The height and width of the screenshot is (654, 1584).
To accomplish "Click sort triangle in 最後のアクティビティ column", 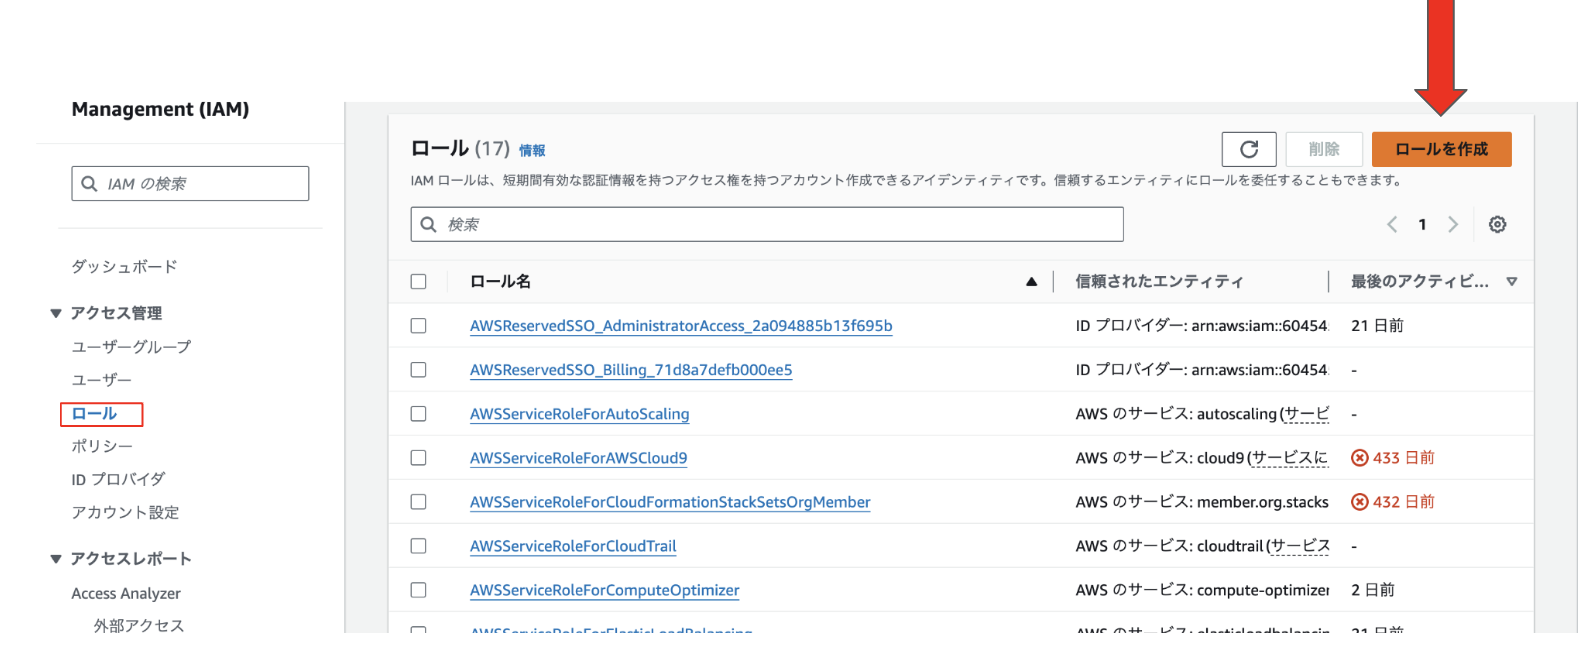I will coord(1511,282).
